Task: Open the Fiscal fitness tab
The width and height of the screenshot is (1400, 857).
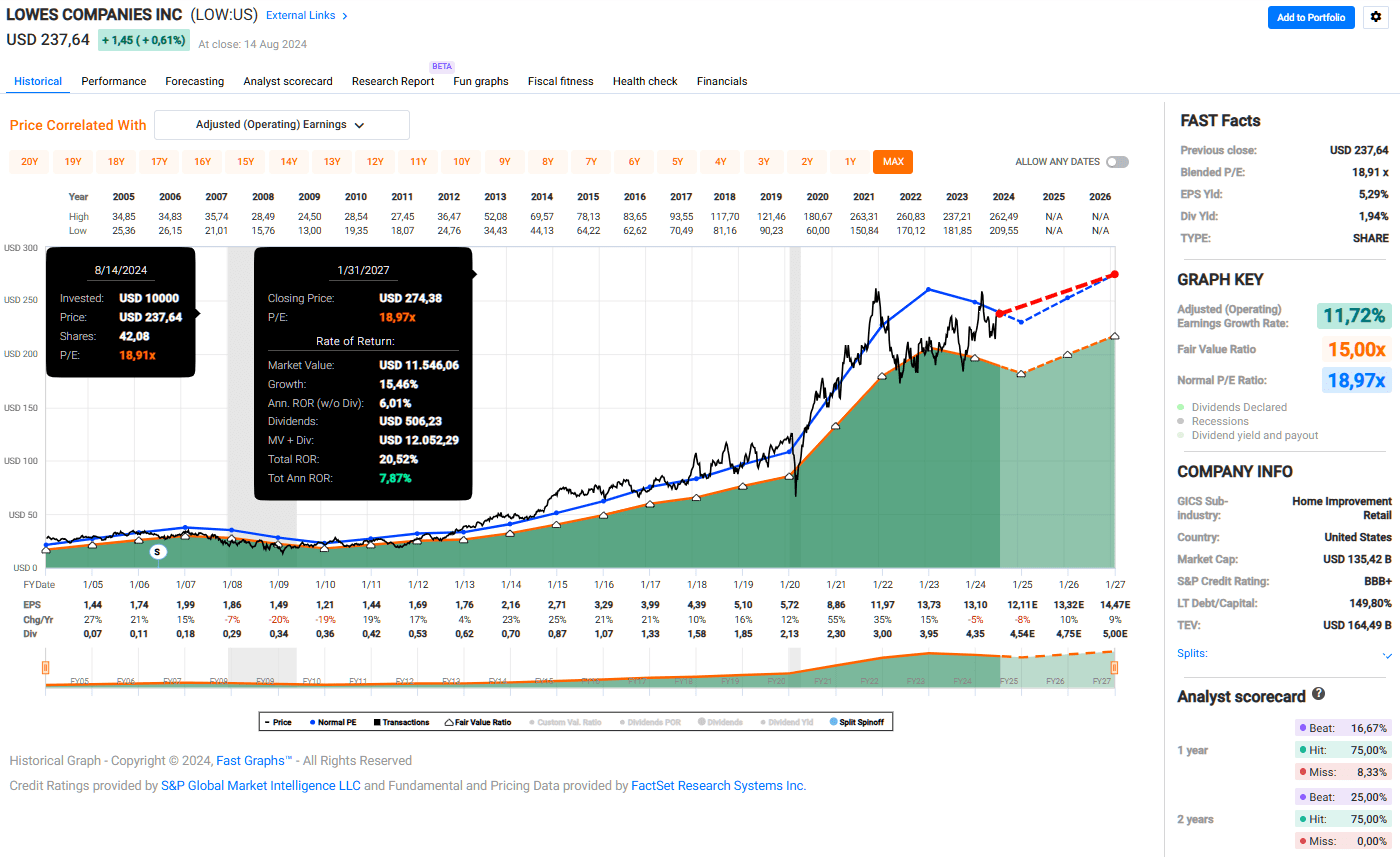Action: (x=560, y=81)
